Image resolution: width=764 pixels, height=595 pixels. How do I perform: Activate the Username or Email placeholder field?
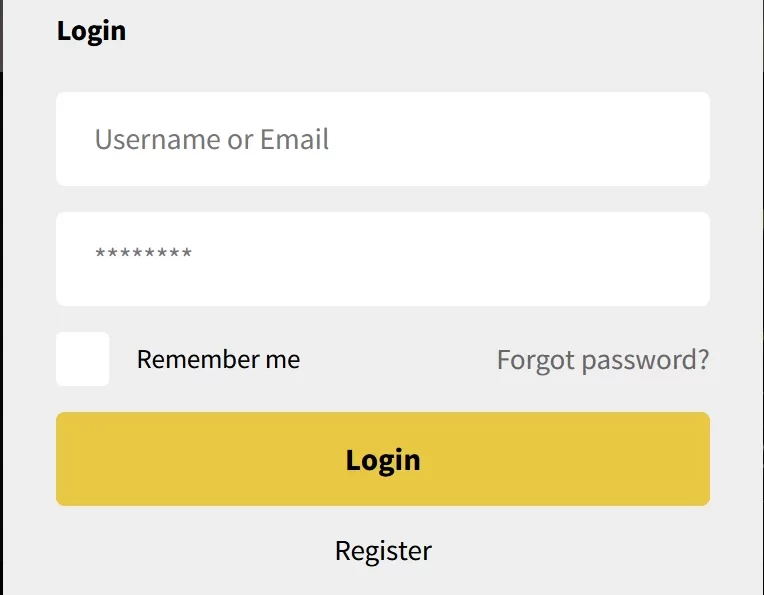click(382, 139)
